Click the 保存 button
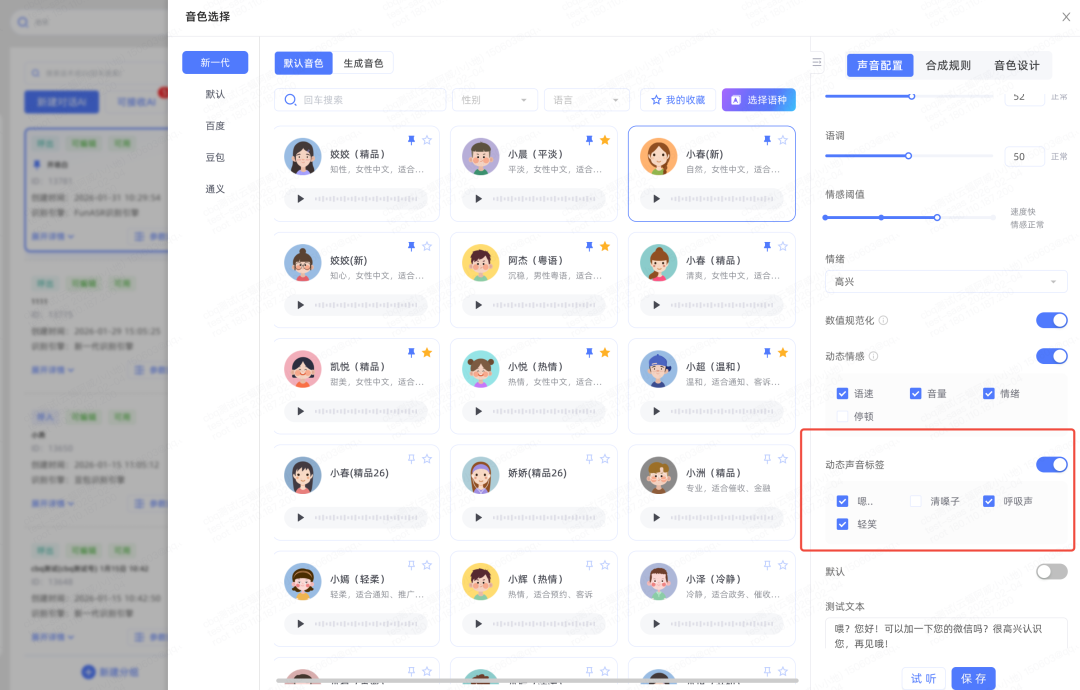 coord(973,678)
